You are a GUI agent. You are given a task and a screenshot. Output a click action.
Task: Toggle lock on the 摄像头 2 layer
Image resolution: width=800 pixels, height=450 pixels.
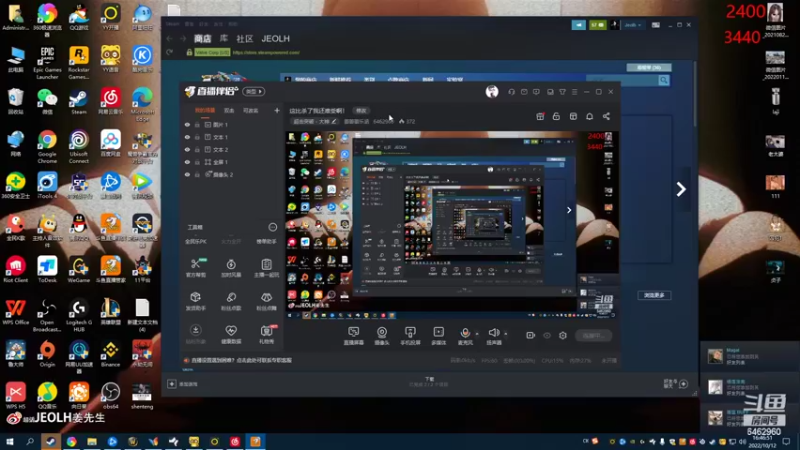click(x=197, y=174)
